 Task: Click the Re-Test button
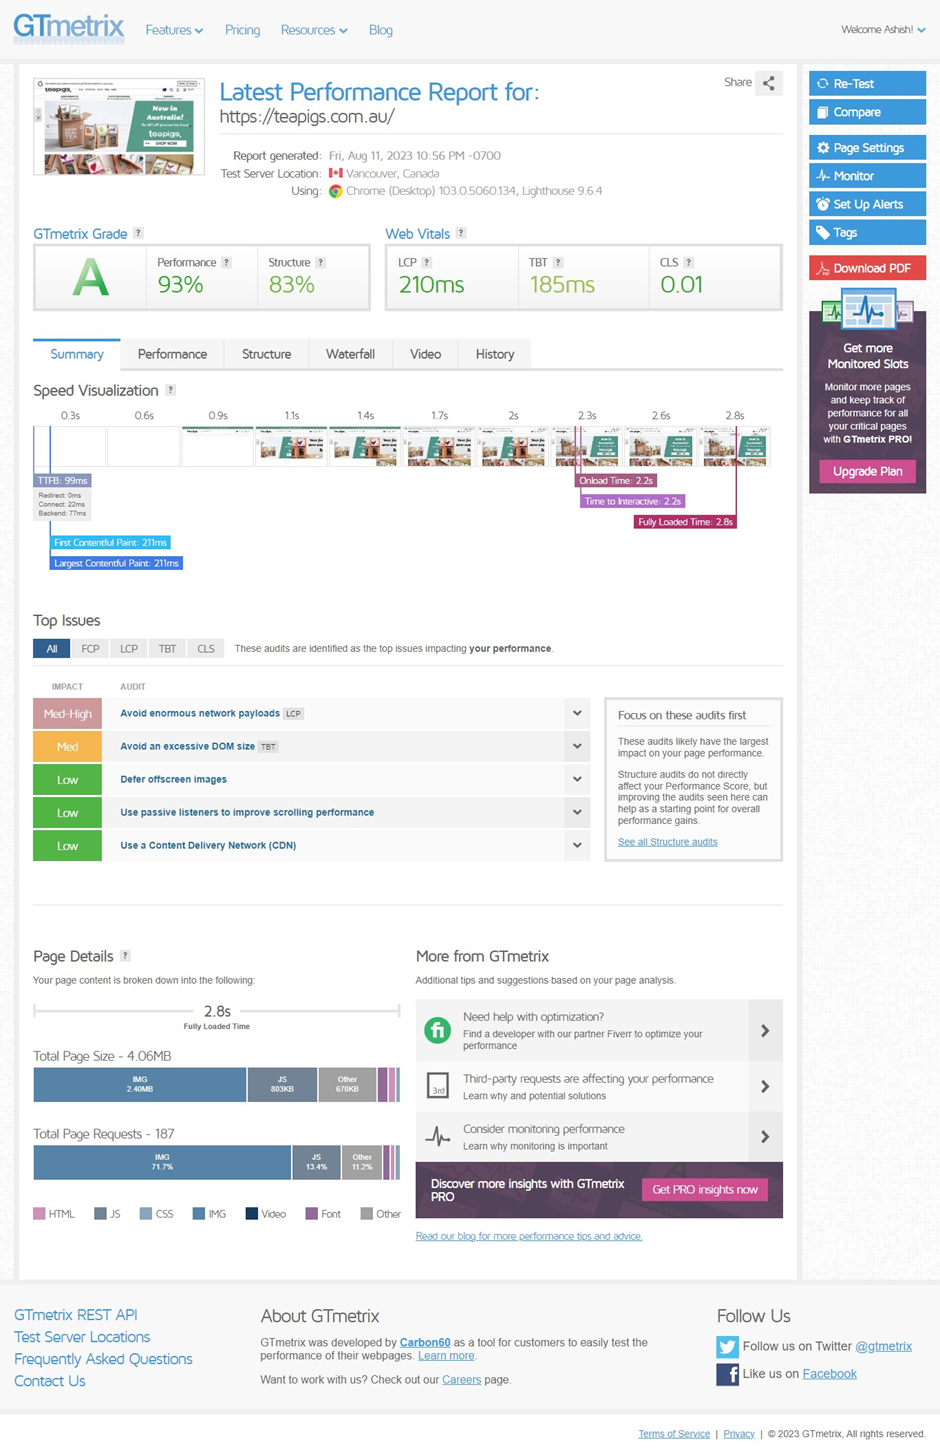(x=867, y=84)
